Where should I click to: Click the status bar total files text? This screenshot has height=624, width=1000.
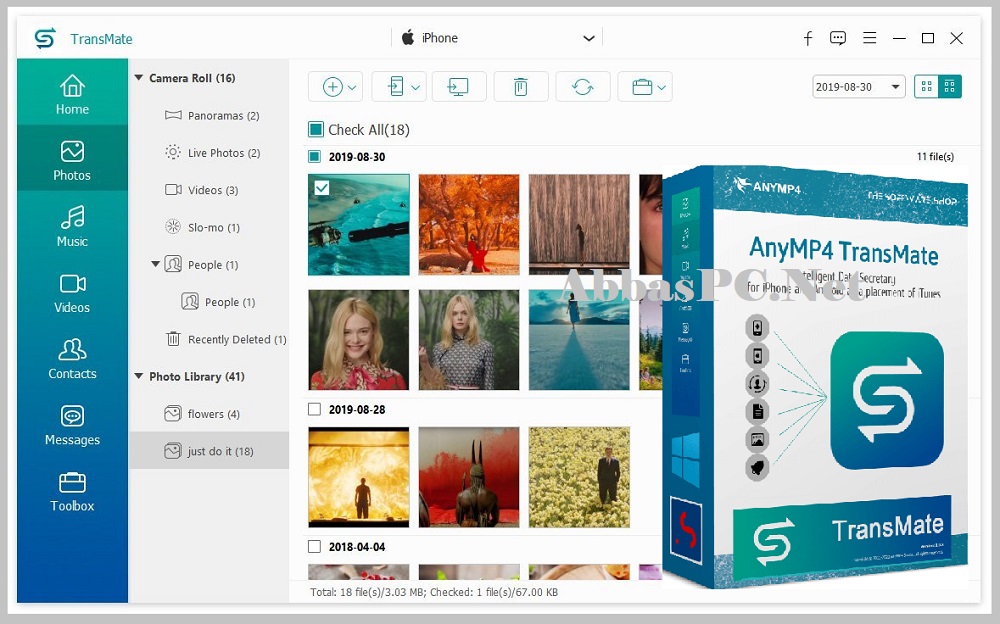tap(434, 592)
